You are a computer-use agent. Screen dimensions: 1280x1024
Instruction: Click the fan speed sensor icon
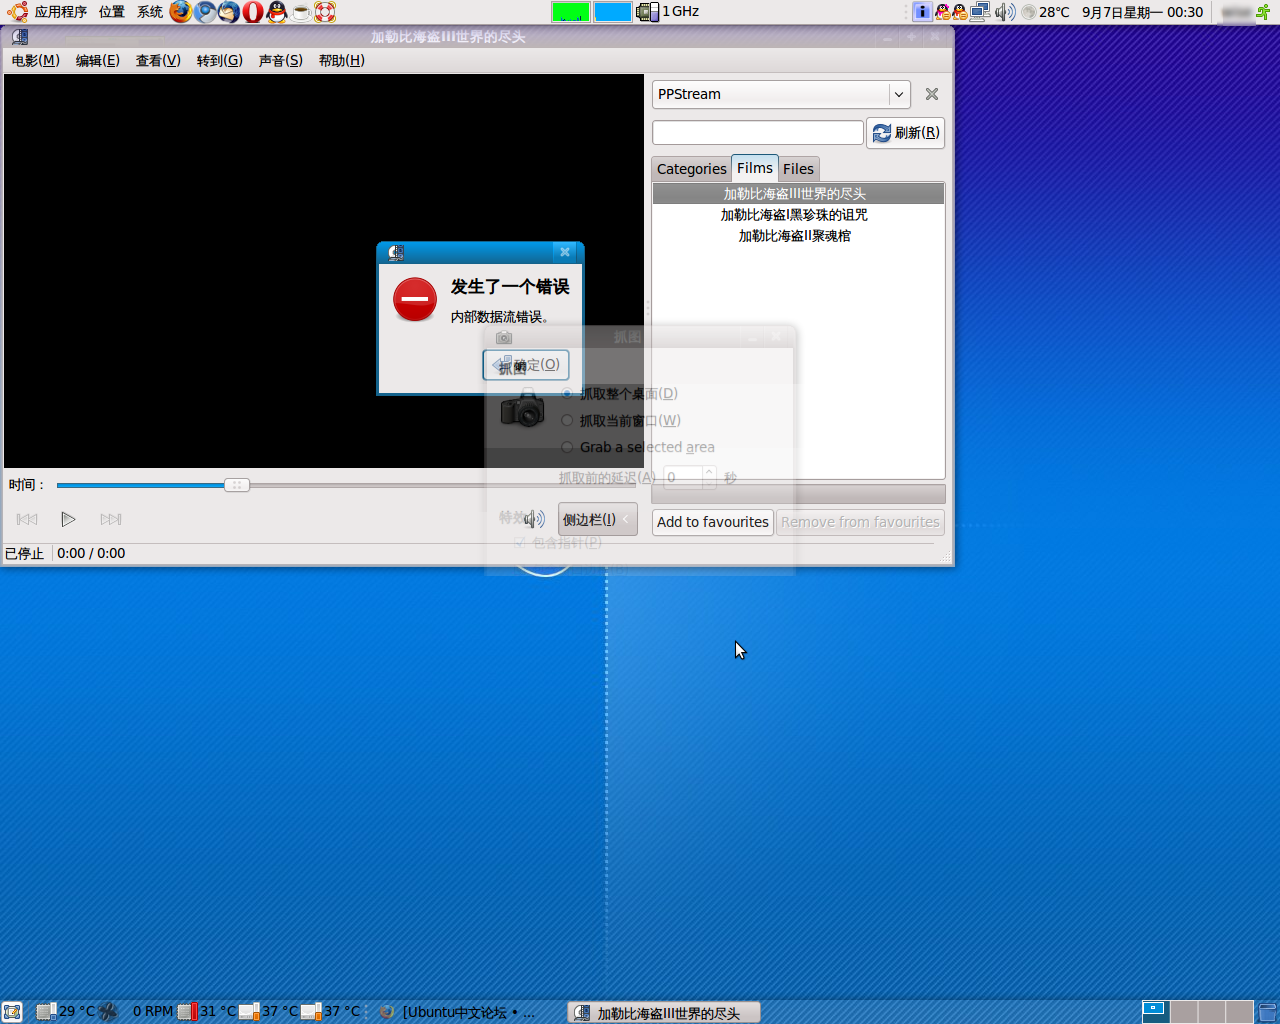[x=108, y=1012]
